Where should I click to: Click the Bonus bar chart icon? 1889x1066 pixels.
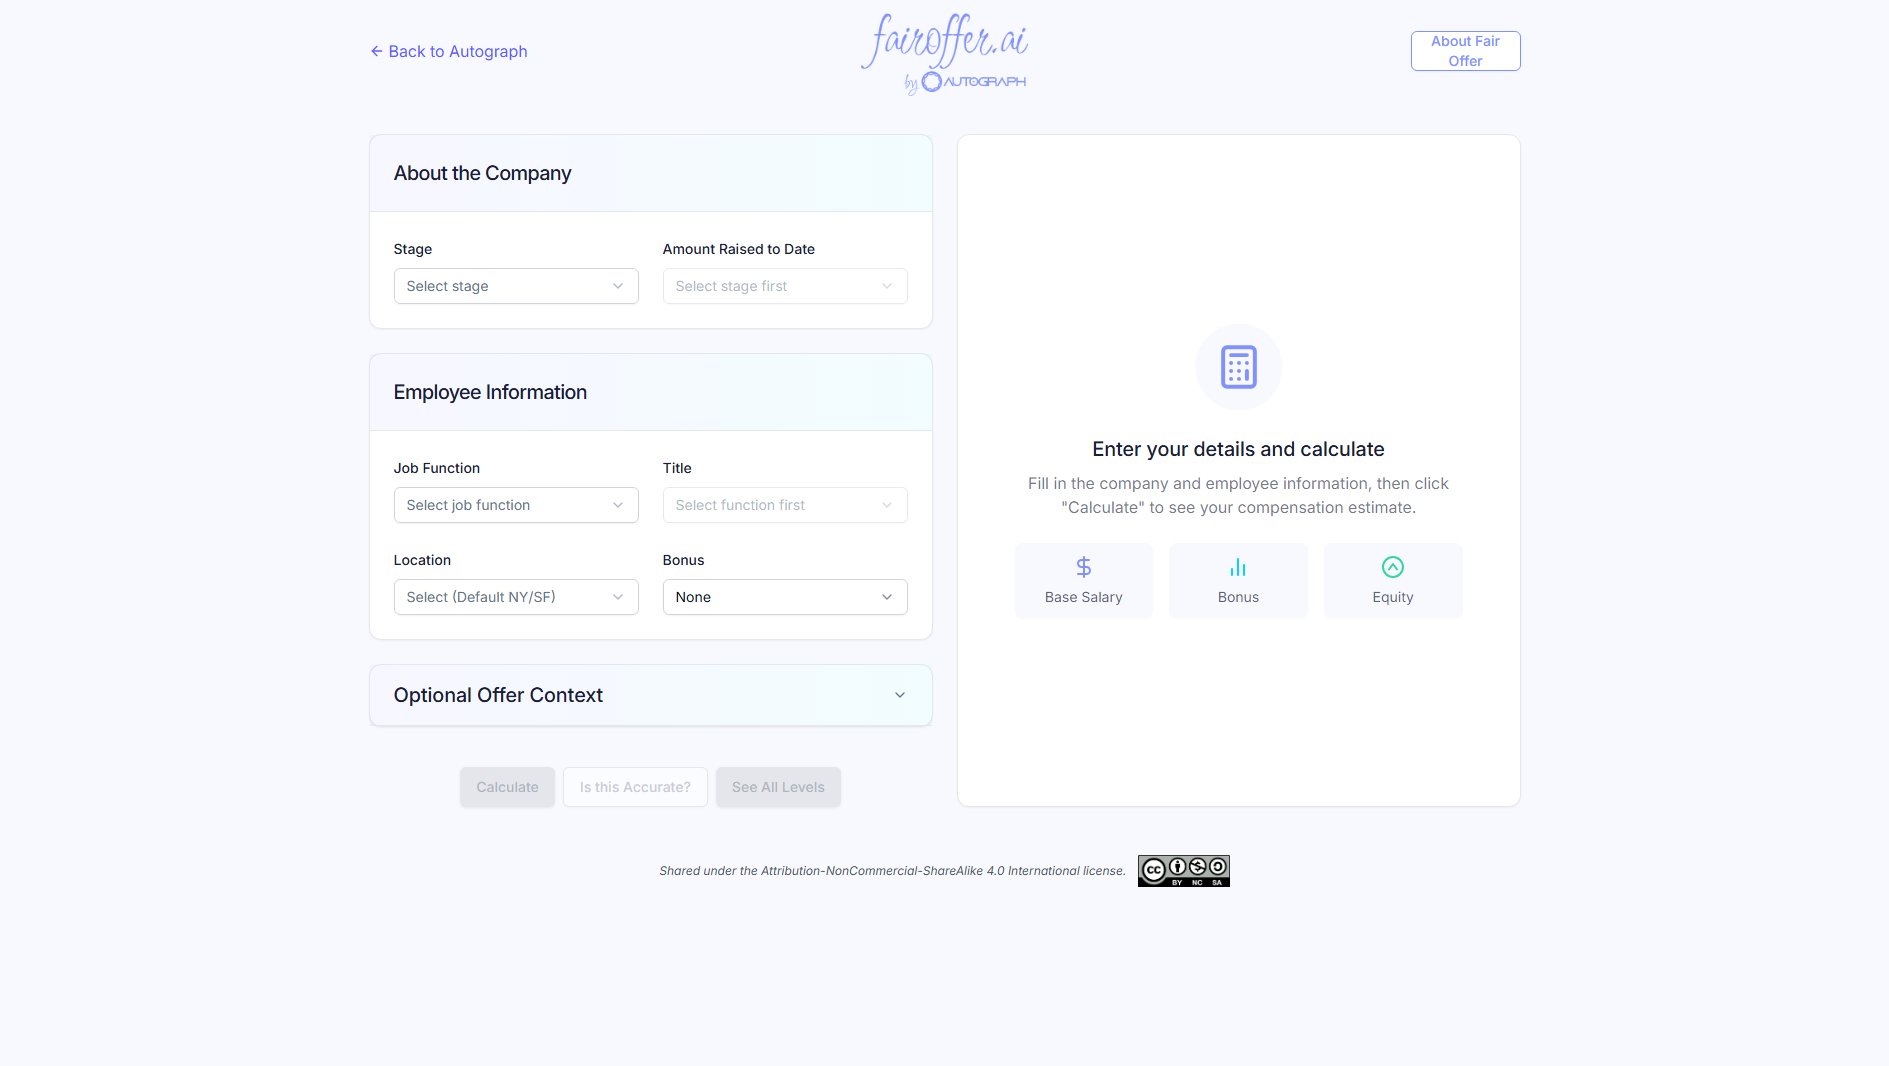tap(1238, 567)
